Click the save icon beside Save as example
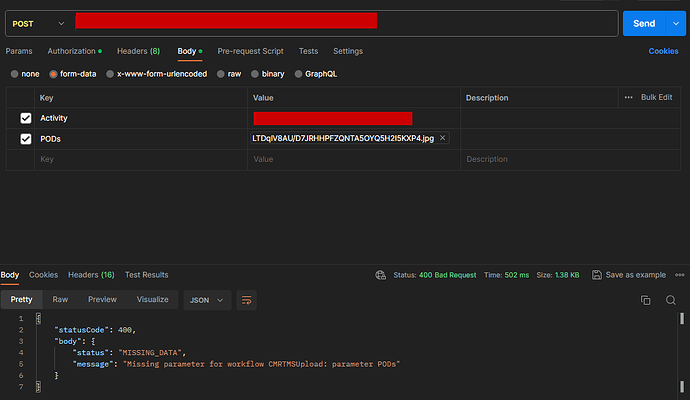Viewport: 690px width, 400px height. click(597, 275)
